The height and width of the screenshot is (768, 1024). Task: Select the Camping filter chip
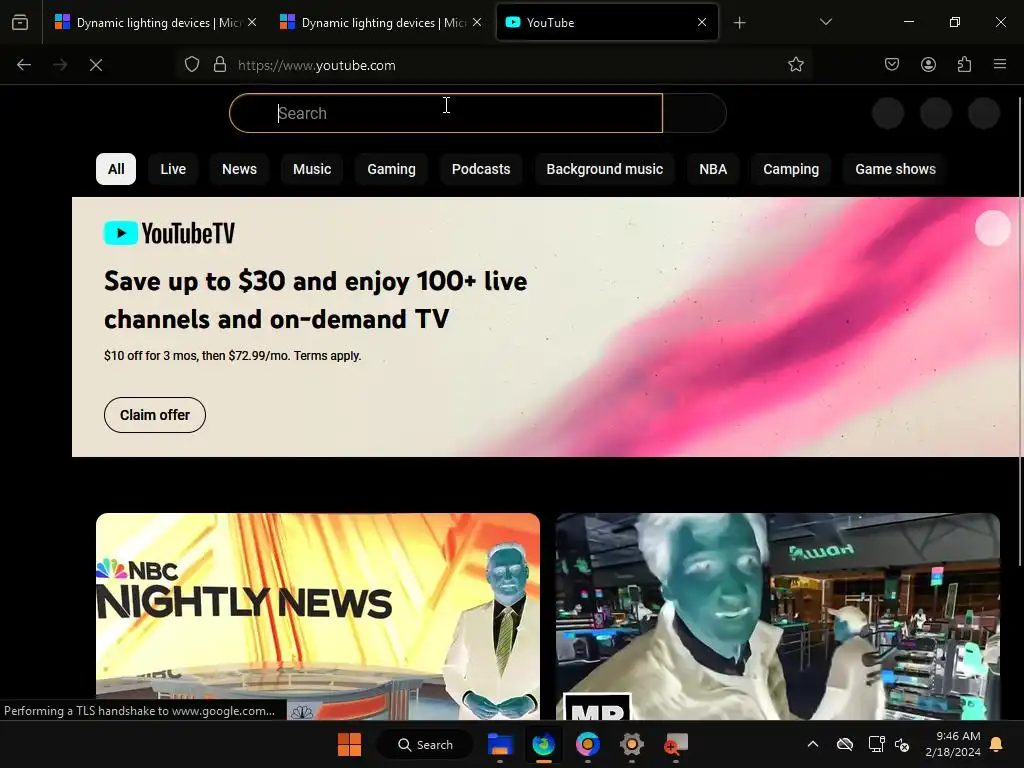pos(791,169)
